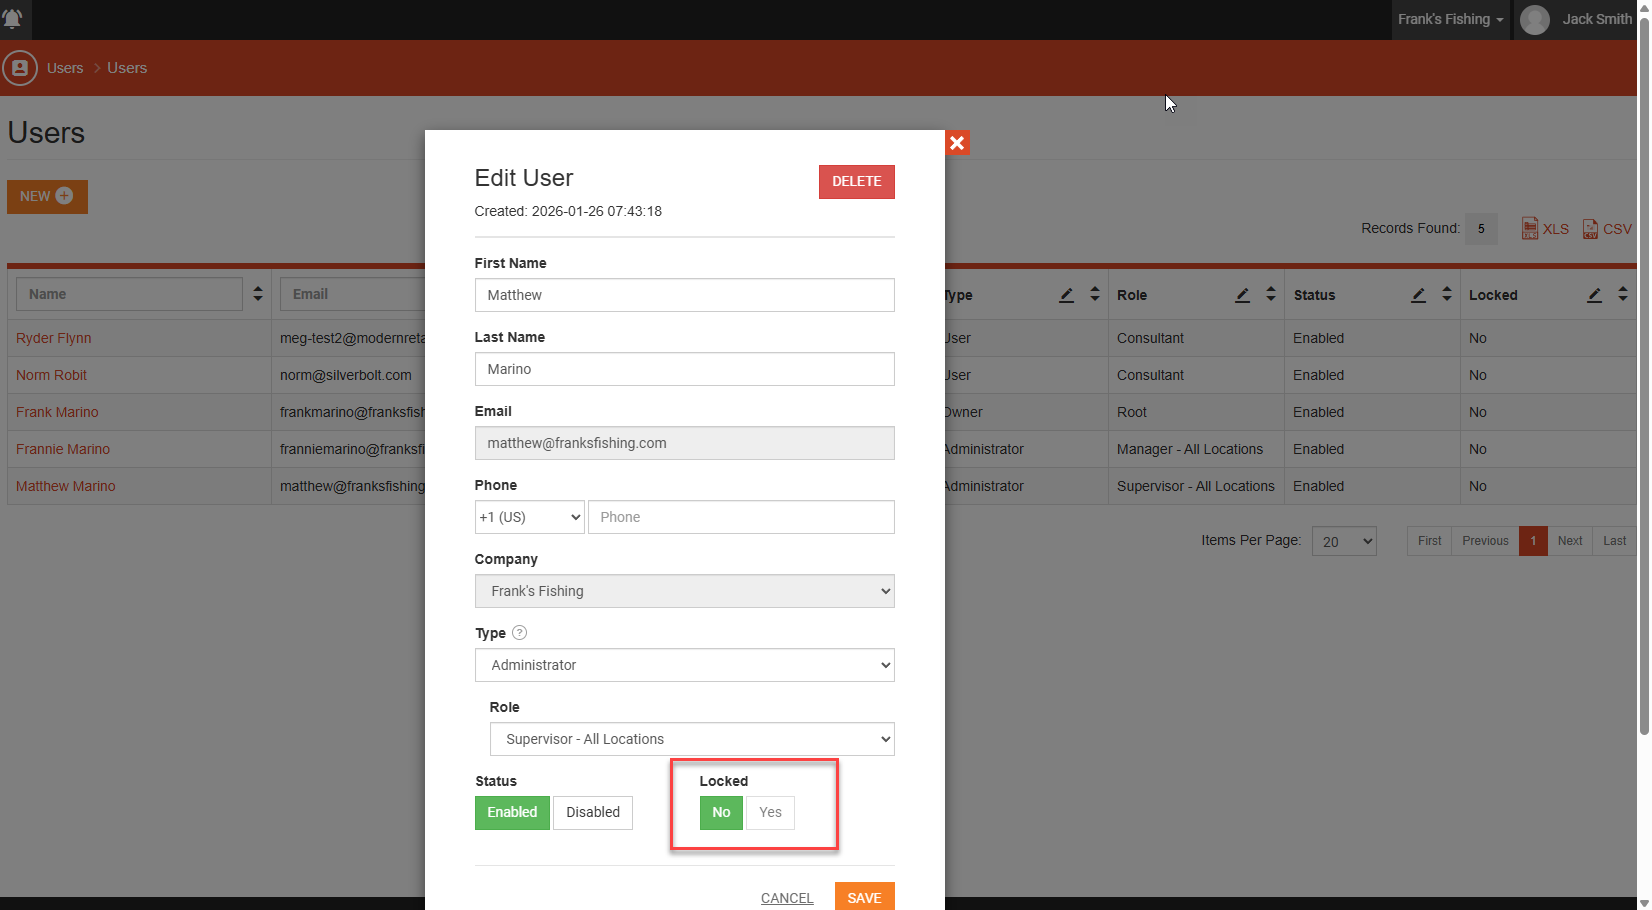Set Locked to No
Screen dimensions: 1652x910
pos(721,812)
